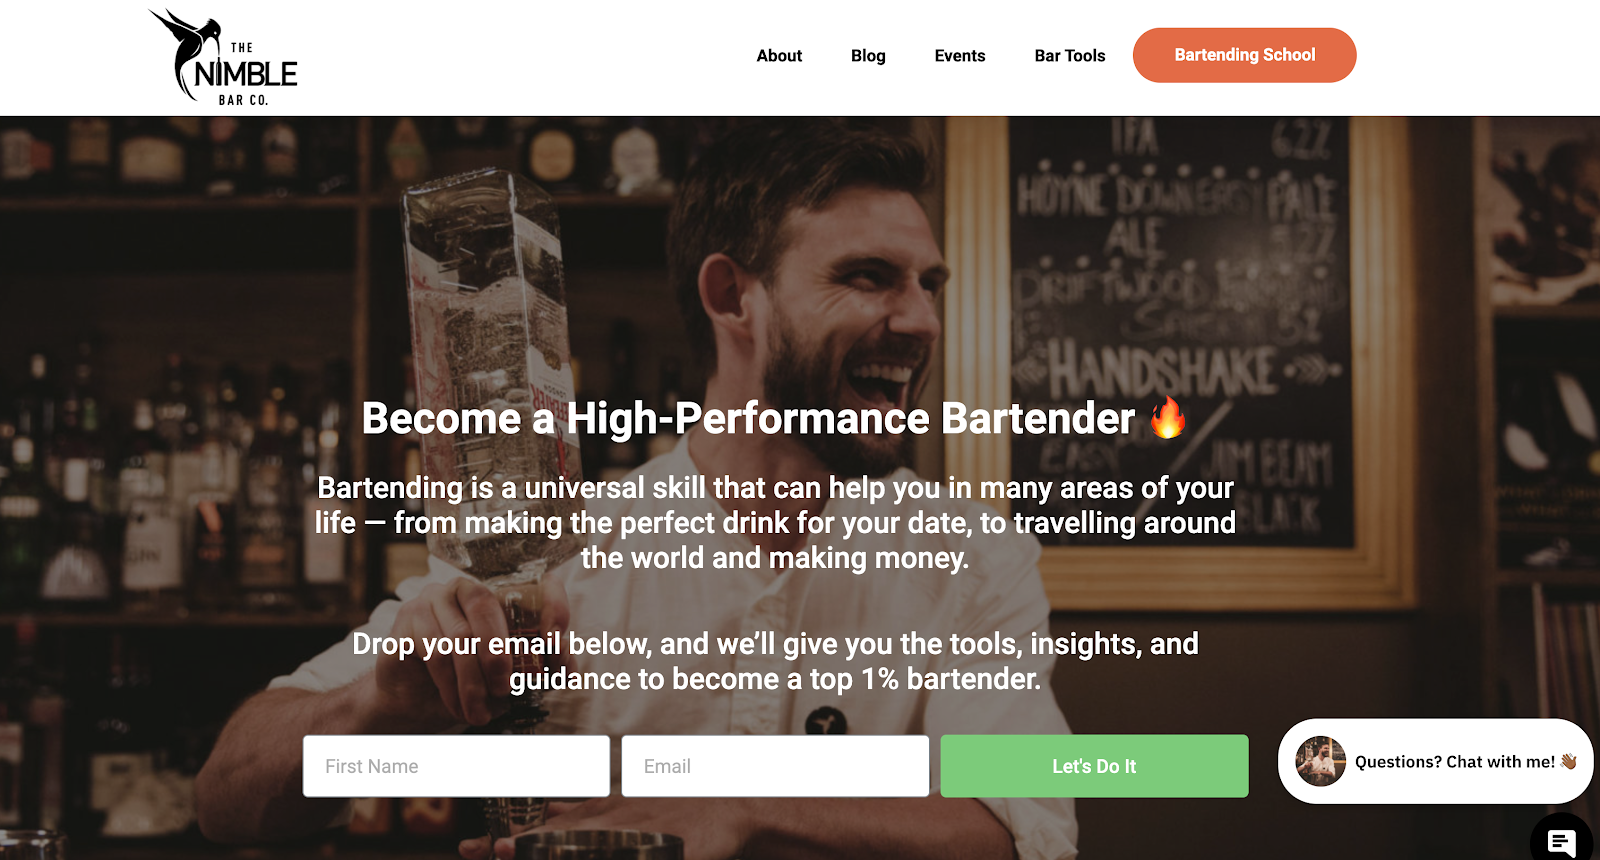Click the "Questions? Chat with me!" text
1600x860 pixels.
coord(1455,762)
